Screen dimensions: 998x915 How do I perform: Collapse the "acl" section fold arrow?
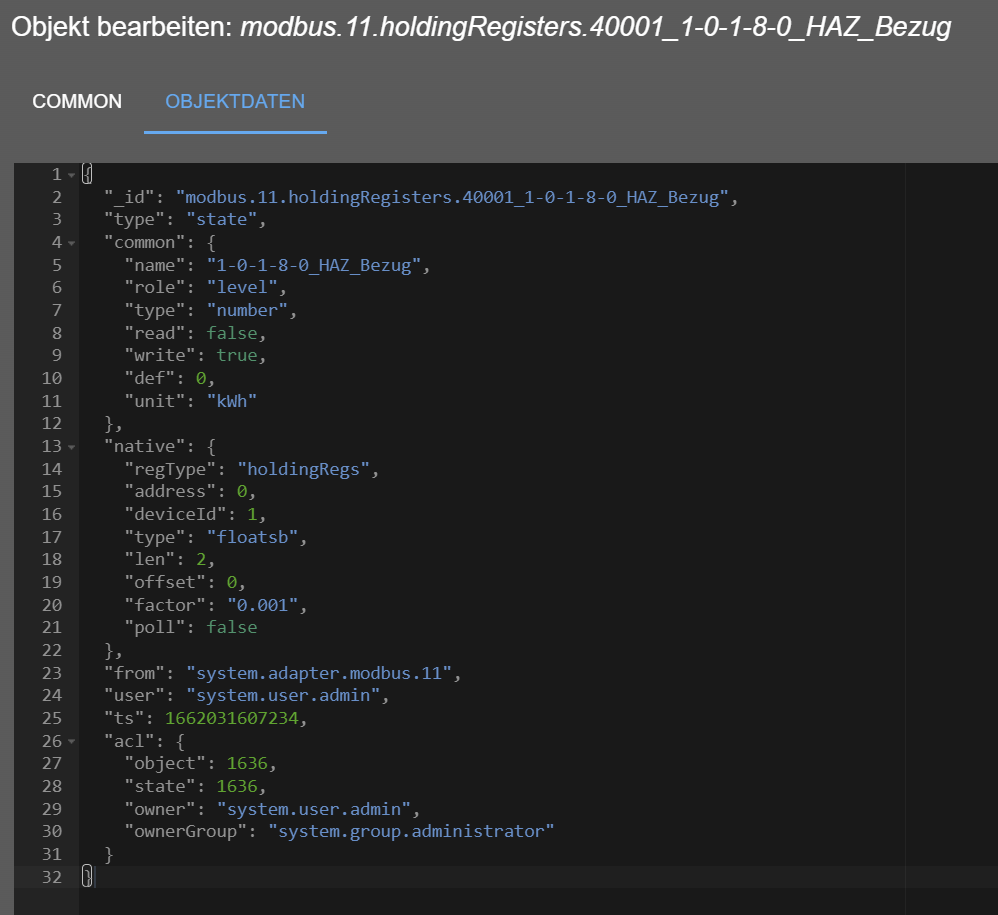pos(71,741)
